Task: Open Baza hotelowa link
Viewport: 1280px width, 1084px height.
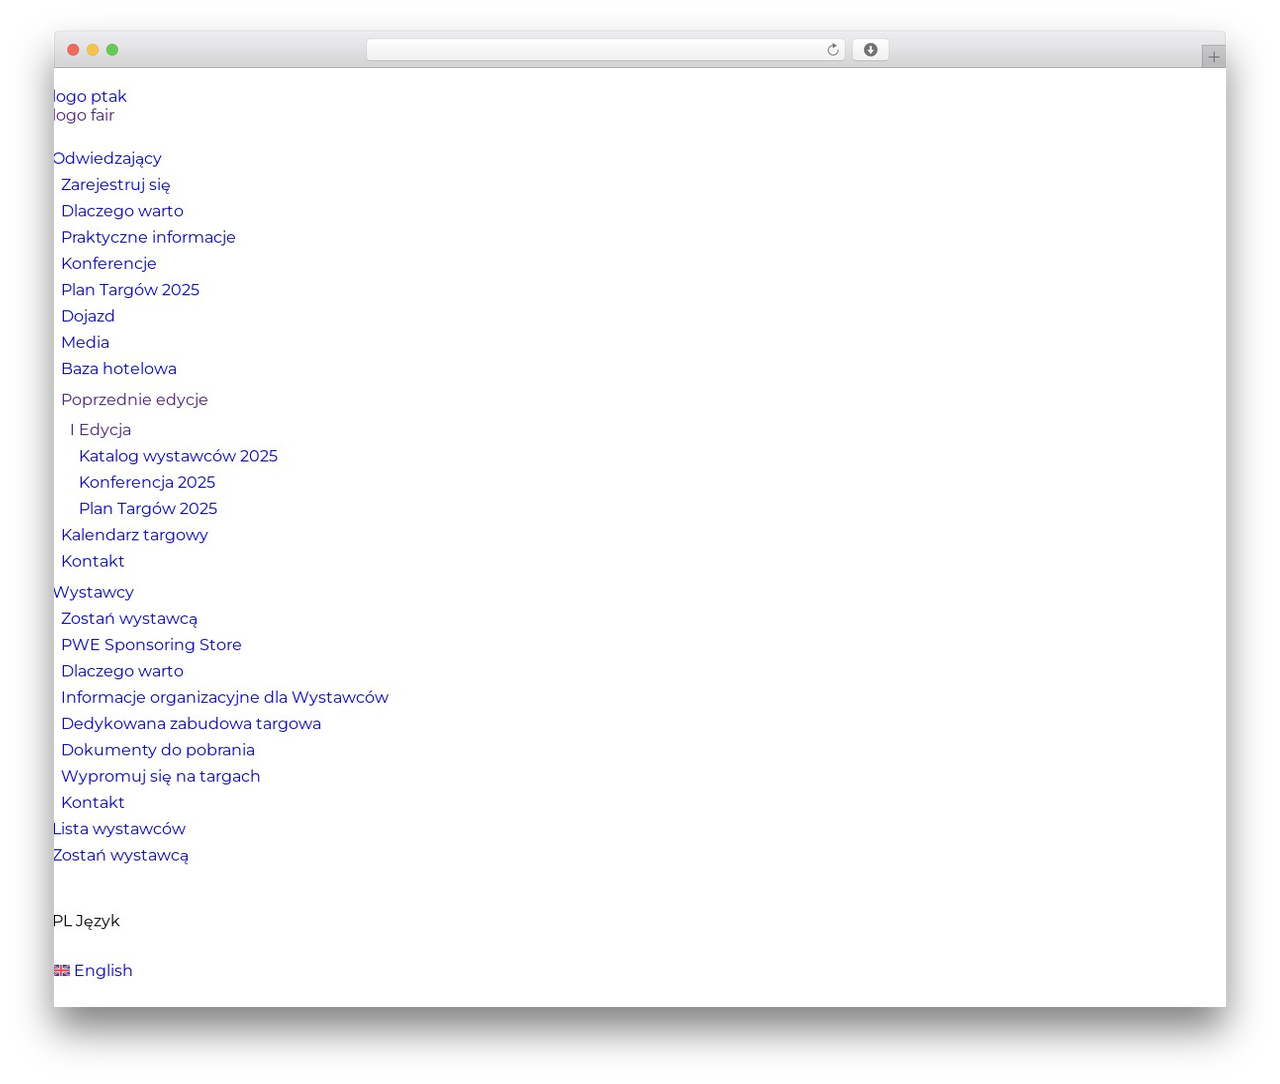Action: point(118,368)
